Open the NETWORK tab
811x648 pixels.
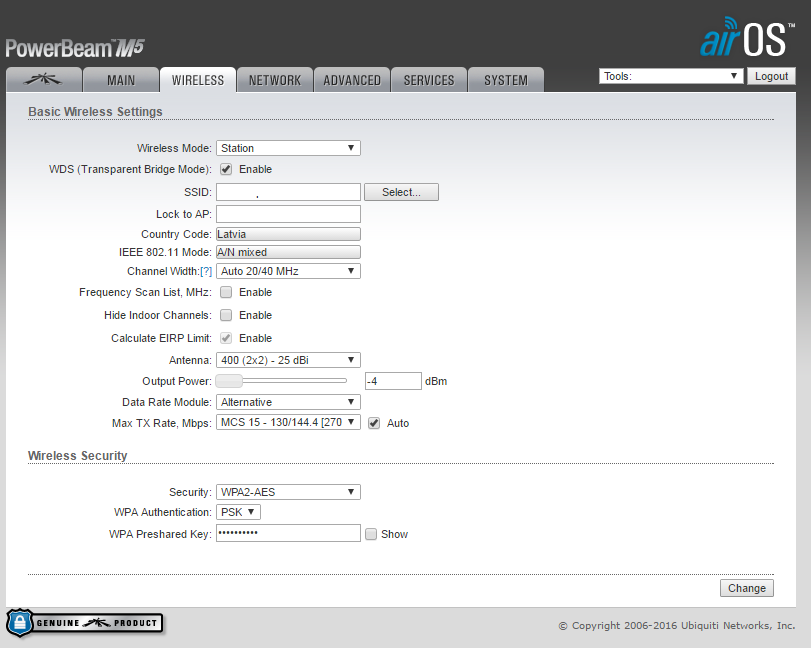click(275, 80)
